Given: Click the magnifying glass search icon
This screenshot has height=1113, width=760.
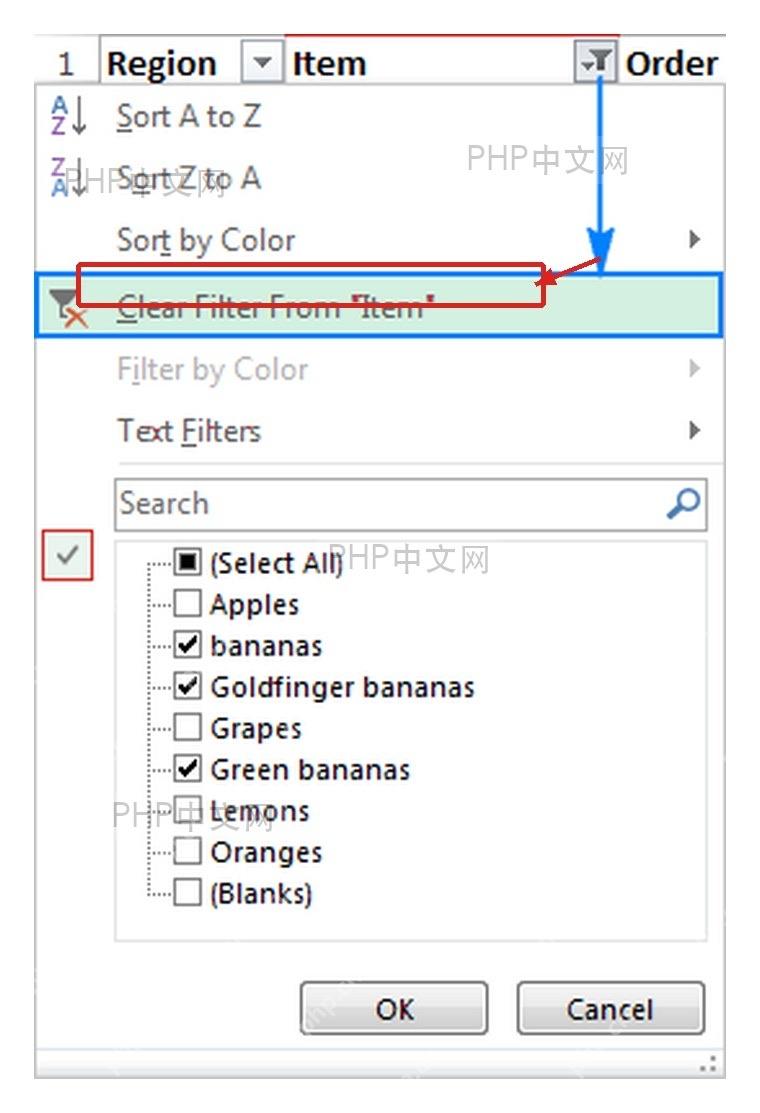Looking at the screenshot, I should (x=683, y=503).
